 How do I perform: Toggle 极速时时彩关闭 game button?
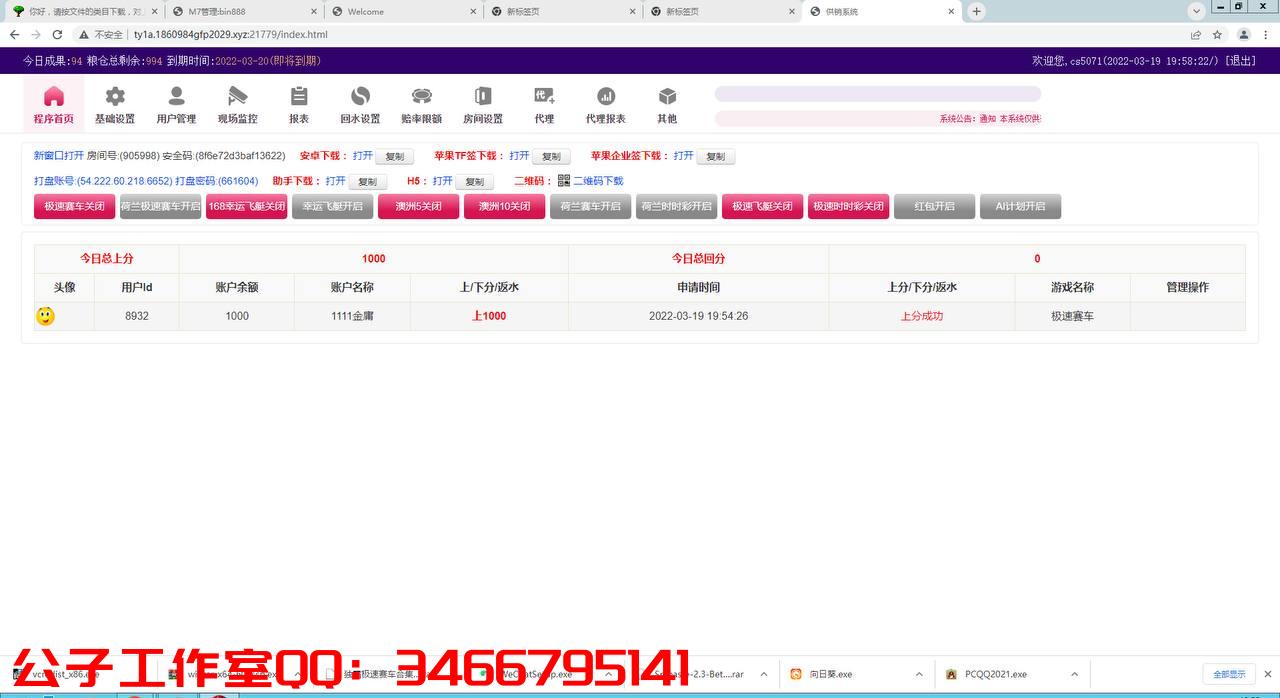848,206
